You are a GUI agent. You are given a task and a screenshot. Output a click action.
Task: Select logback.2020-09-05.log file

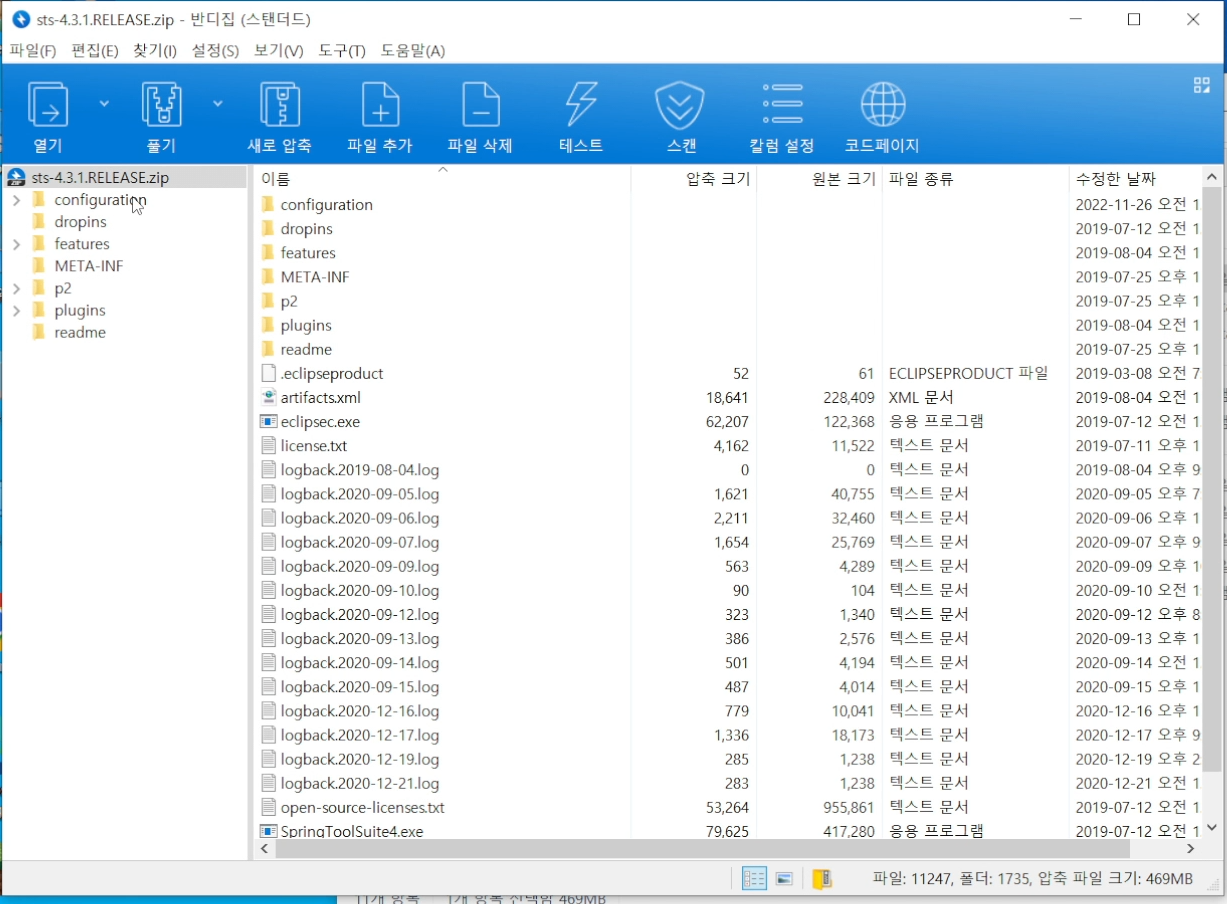360,494
